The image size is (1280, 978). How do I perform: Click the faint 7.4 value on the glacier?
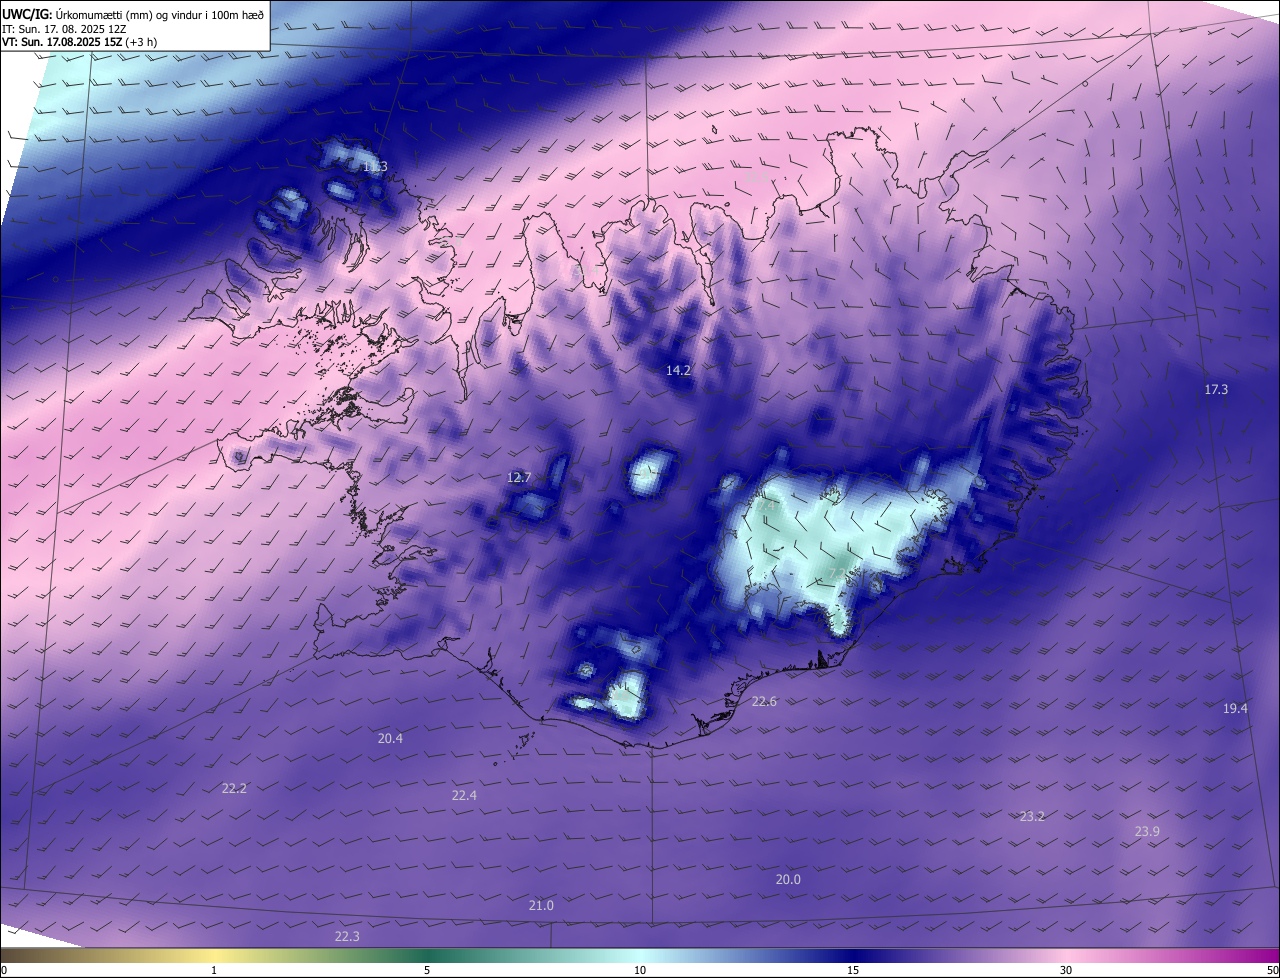tap(766, 507)
